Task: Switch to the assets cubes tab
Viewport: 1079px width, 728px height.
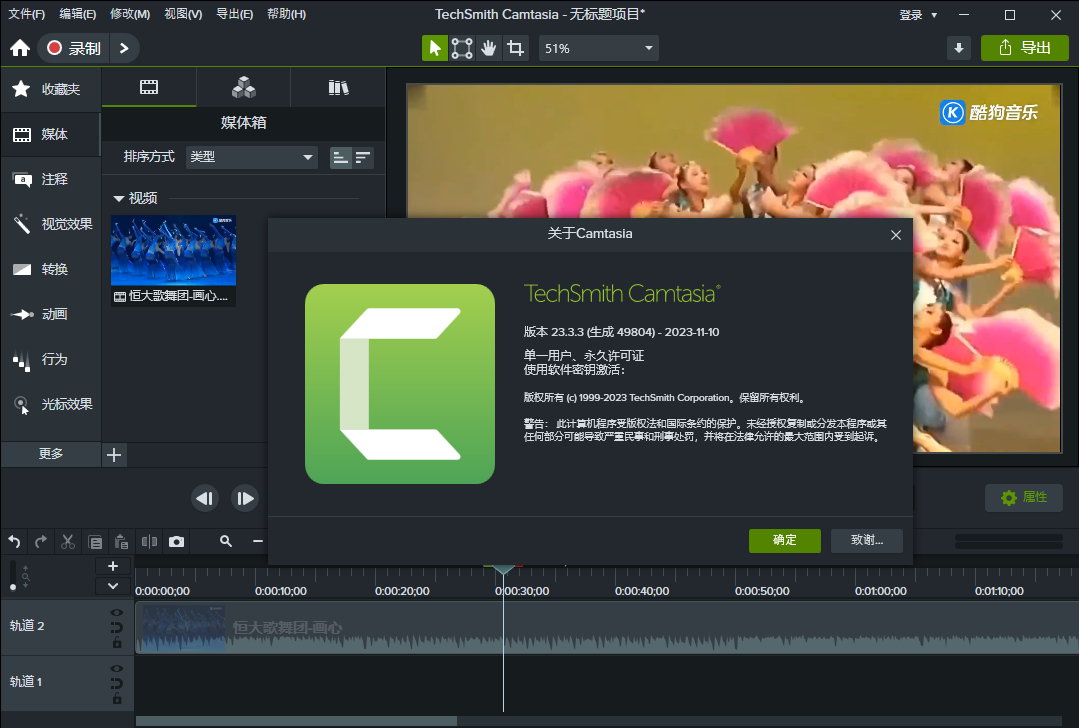Action: [244, 87]
